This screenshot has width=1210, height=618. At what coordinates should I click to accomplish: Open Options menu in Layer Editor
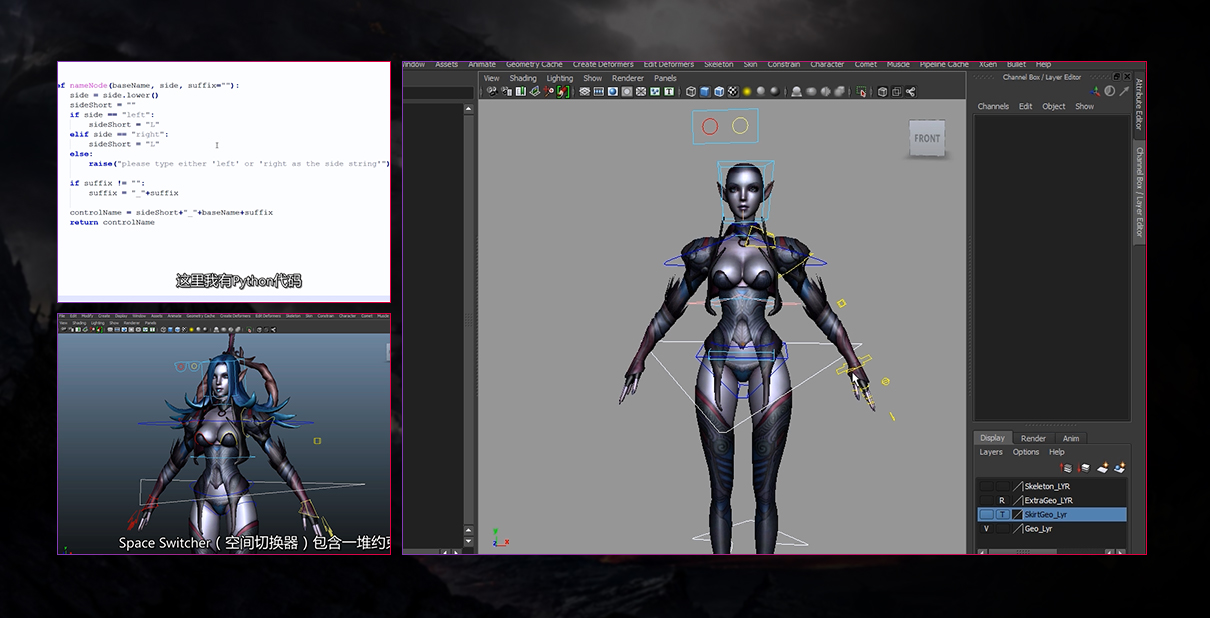[1026, 452]
